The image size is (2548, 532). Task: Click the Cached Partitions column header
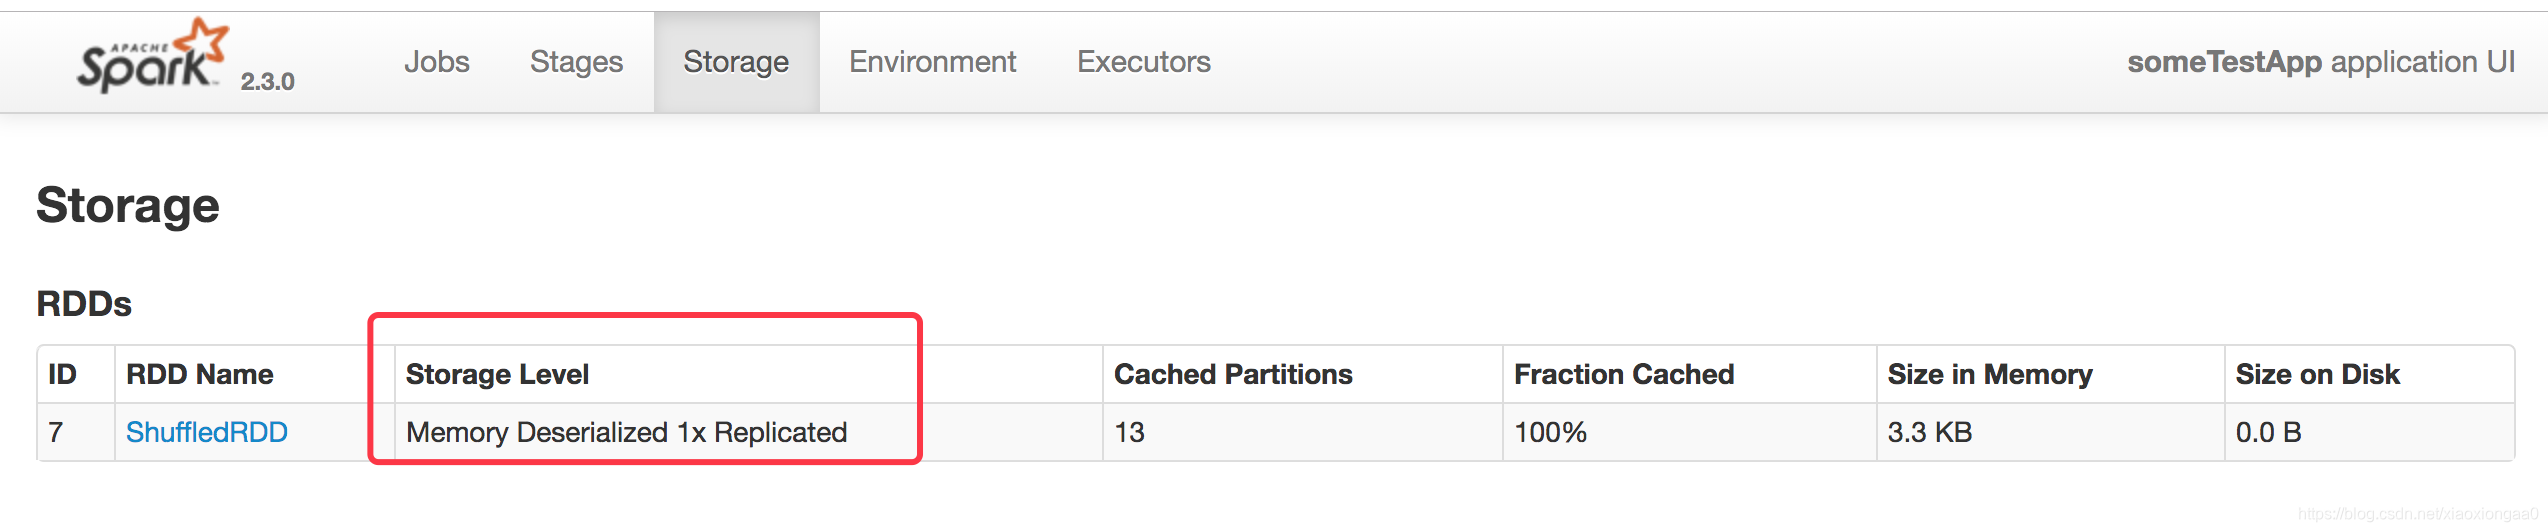coord(1233,374)
